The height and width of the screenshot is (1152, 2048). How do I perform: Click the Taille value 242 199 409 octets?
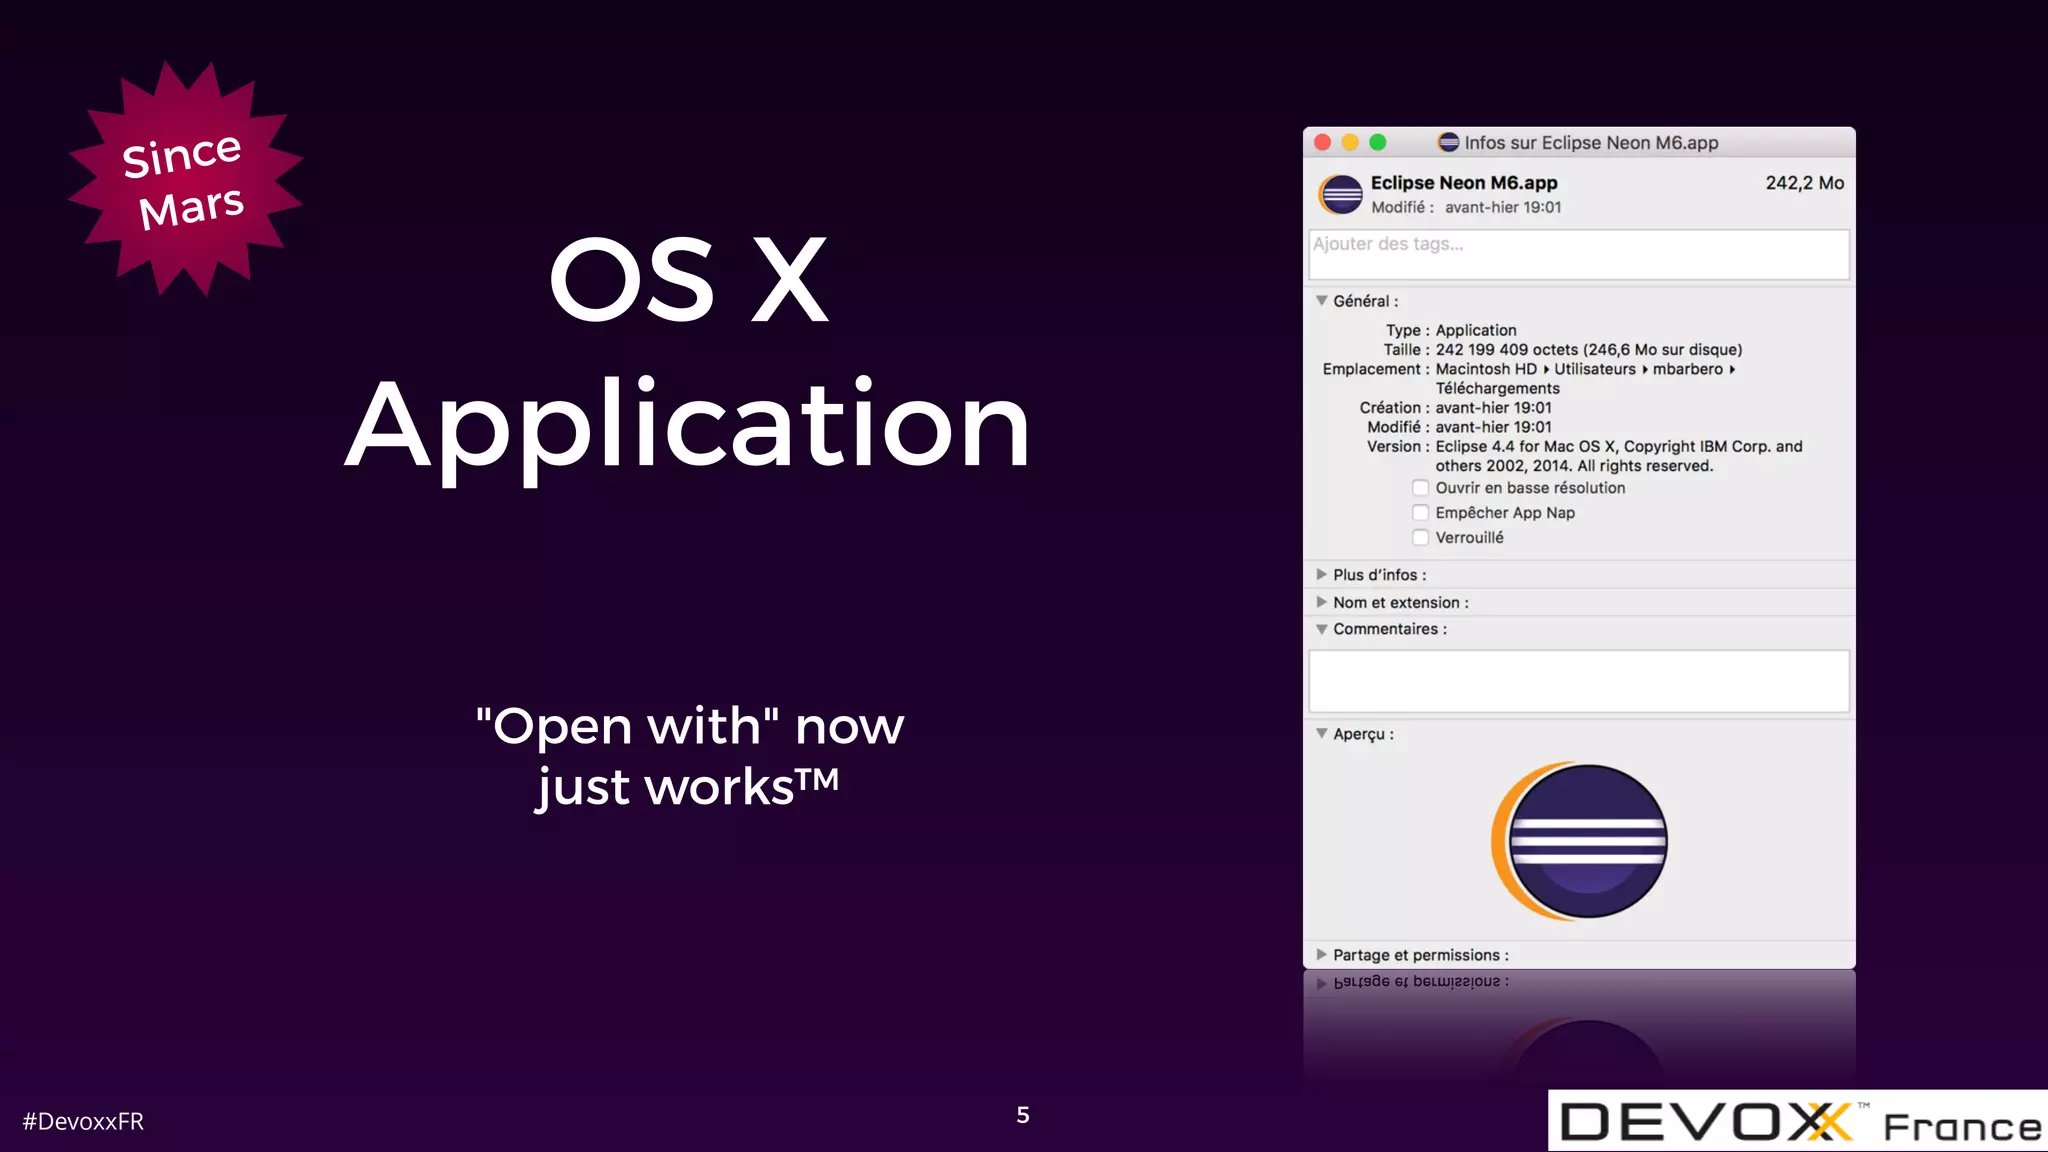pos(1507,350)
